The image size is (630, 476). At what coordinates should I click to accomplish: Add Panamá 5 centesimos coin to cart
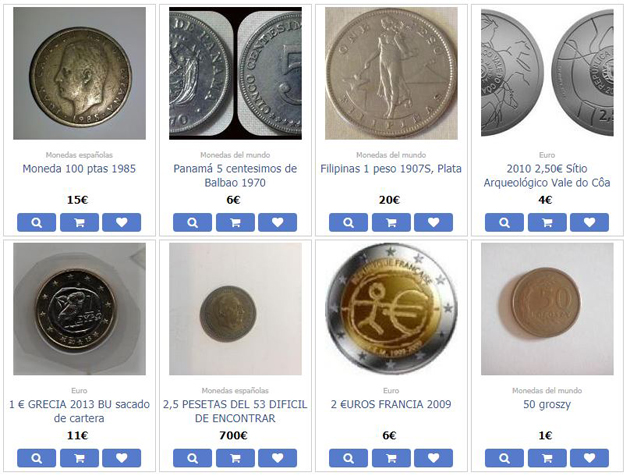[235, 223]
